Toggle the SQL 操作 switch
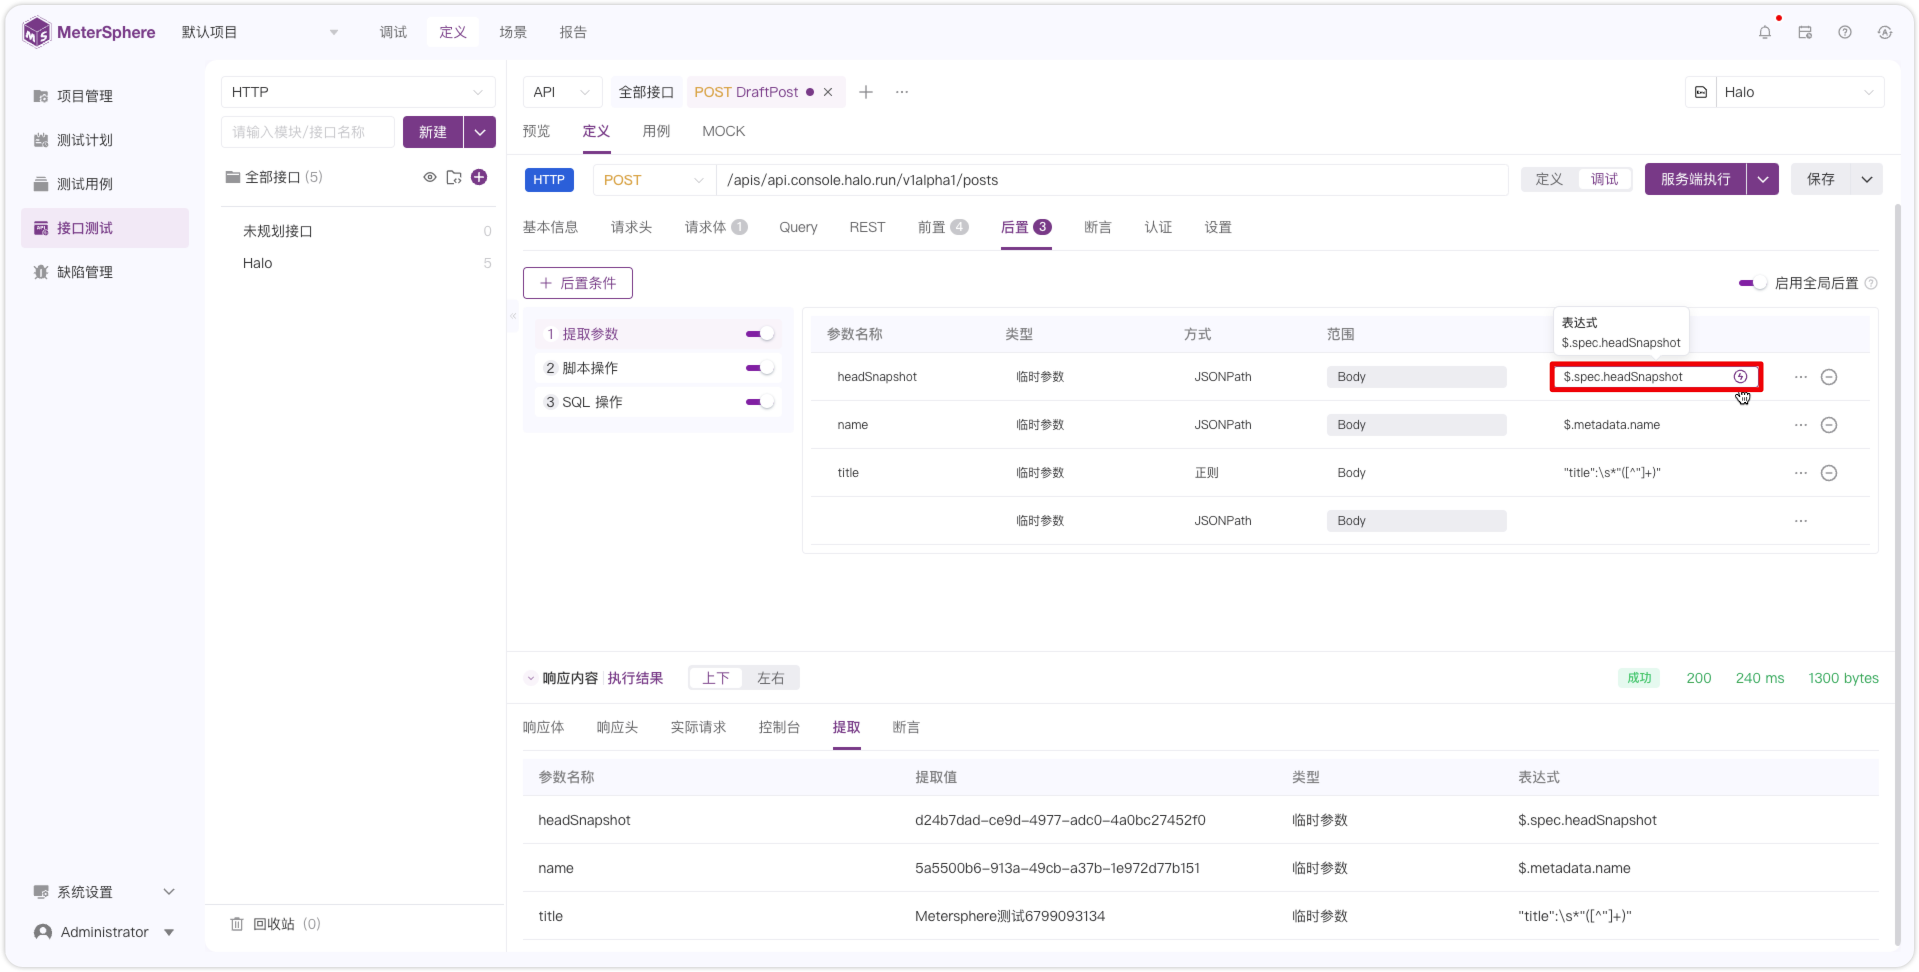The image size is (1919, 972). click(760, 402)
